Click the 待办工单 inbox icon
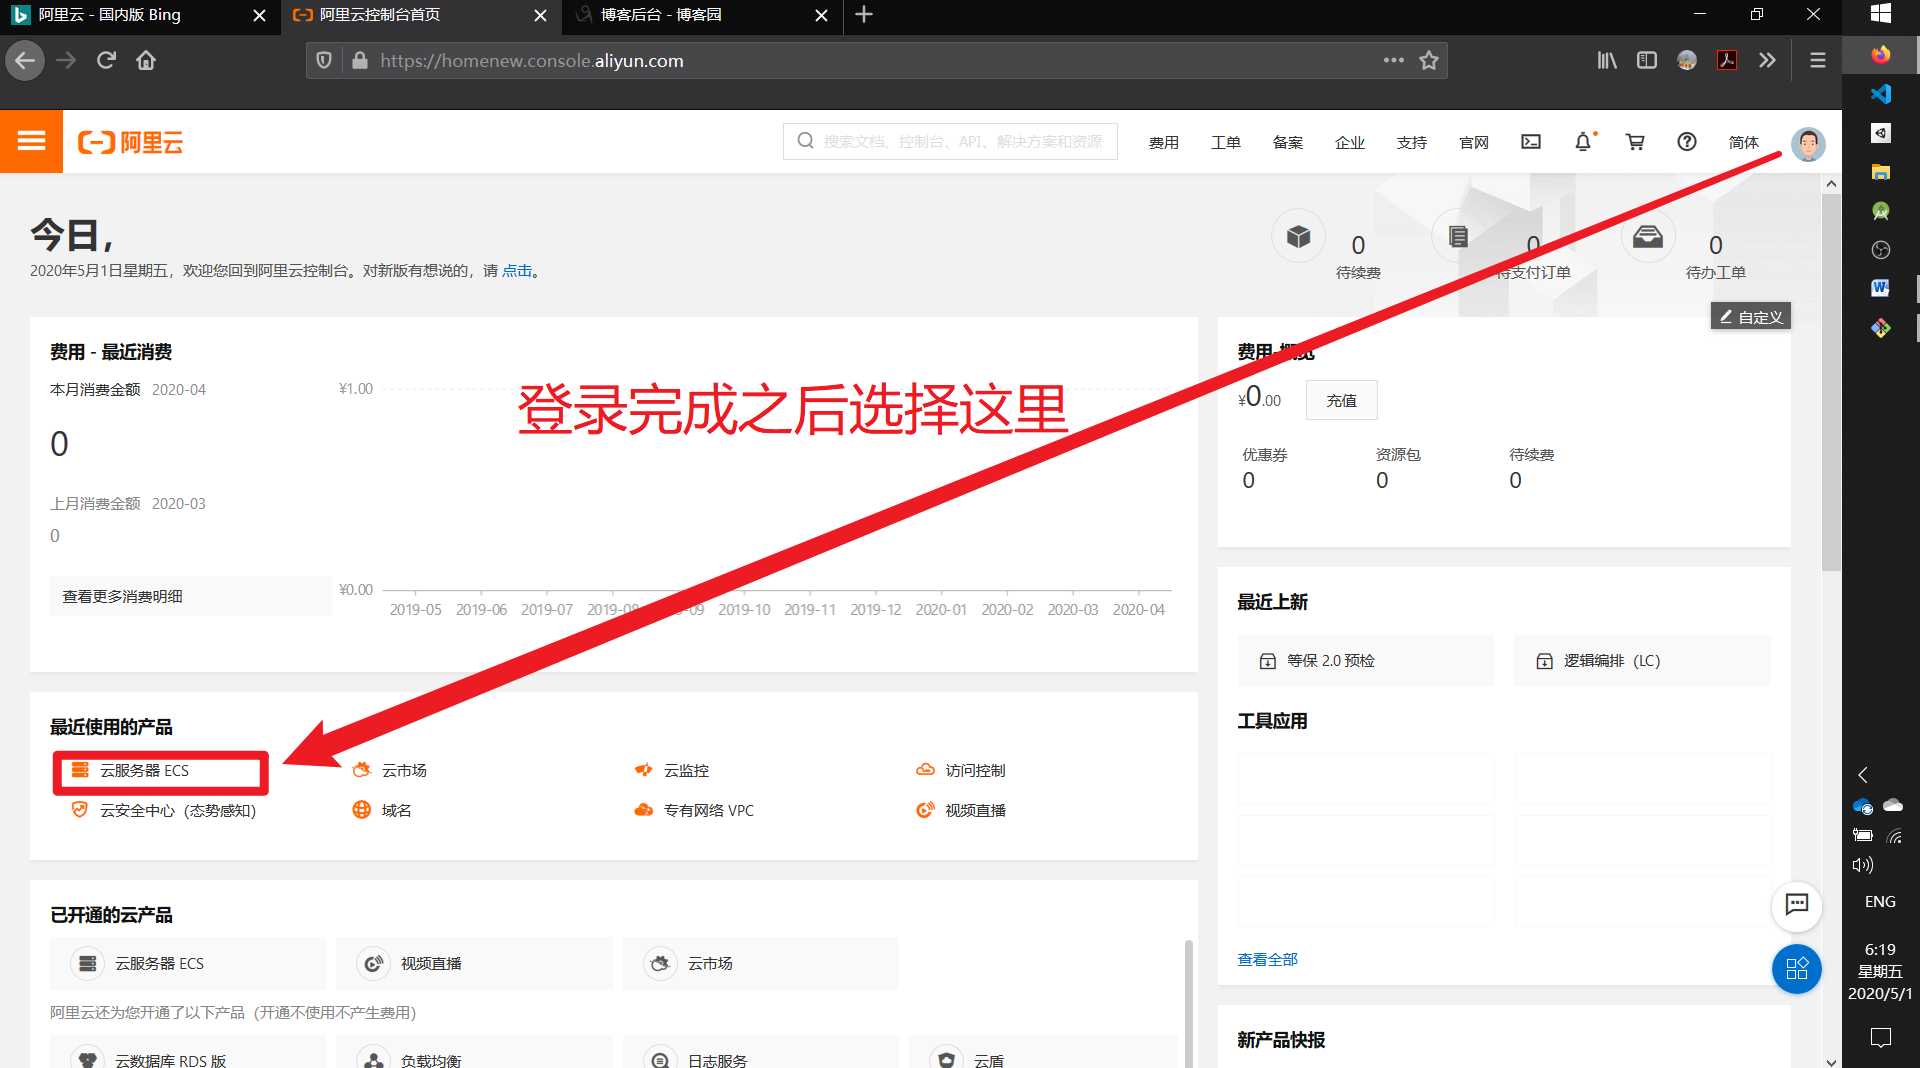This screenshot has width=1920, height=1068. coord(1647,237)
